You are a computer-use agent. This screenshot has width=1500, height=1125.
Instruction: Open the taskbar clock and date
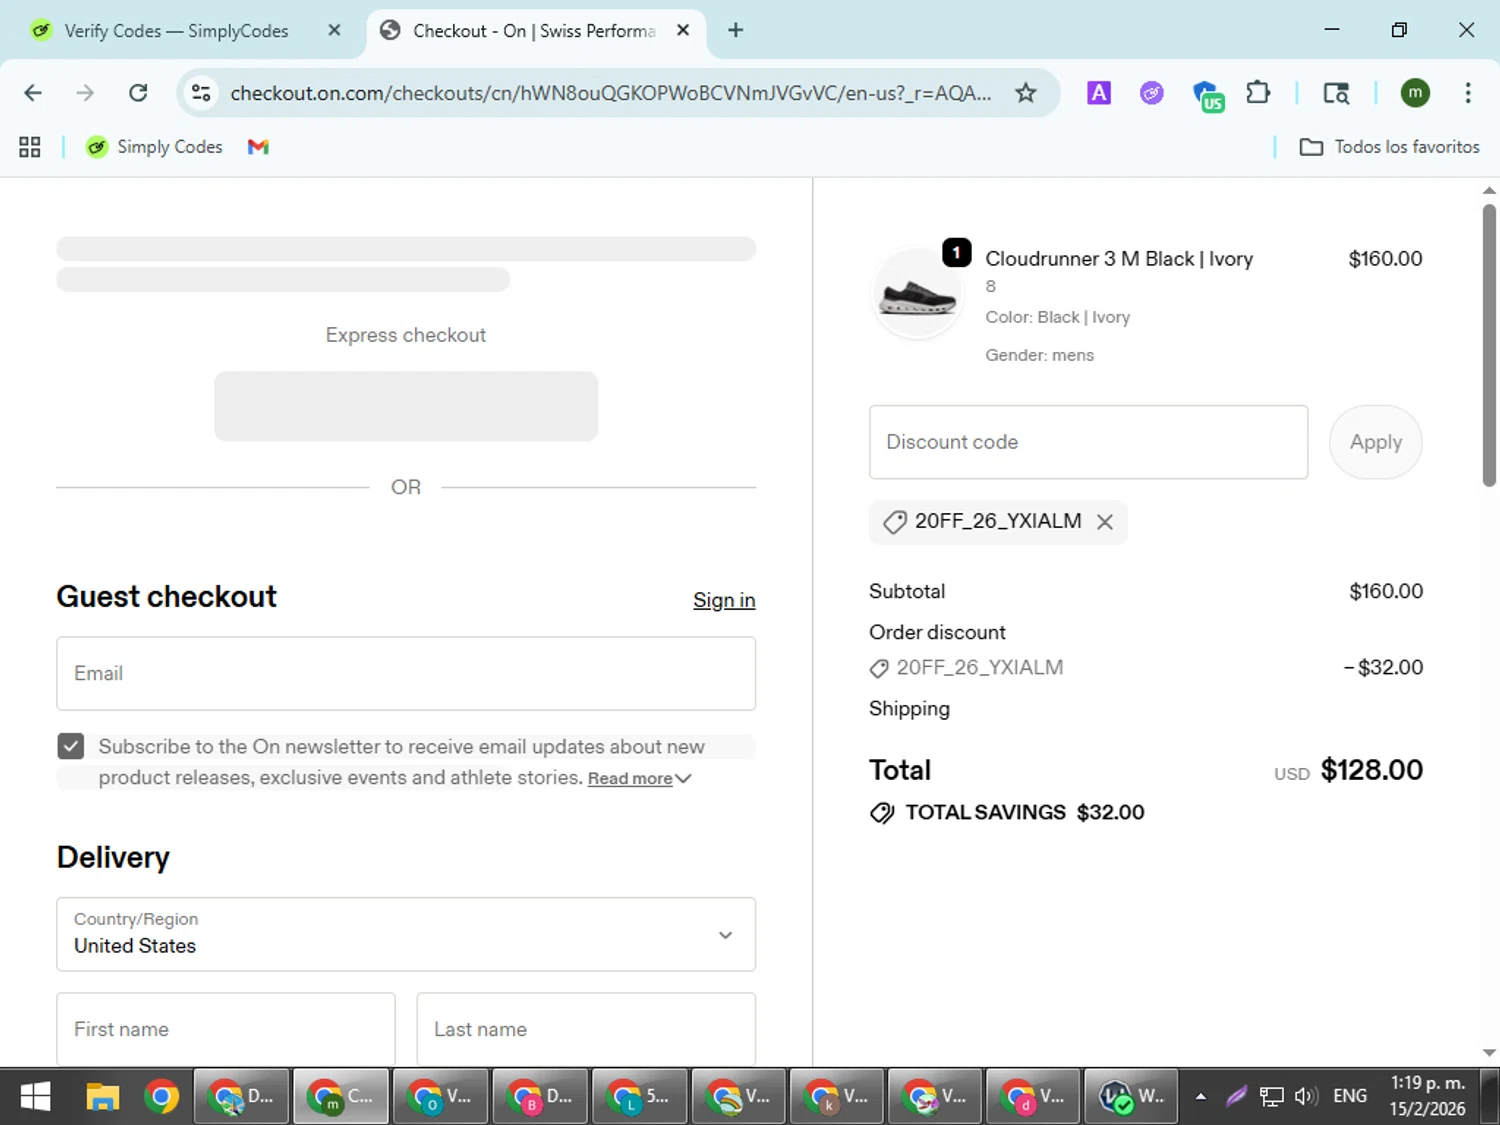[x=1427, y=1096]
